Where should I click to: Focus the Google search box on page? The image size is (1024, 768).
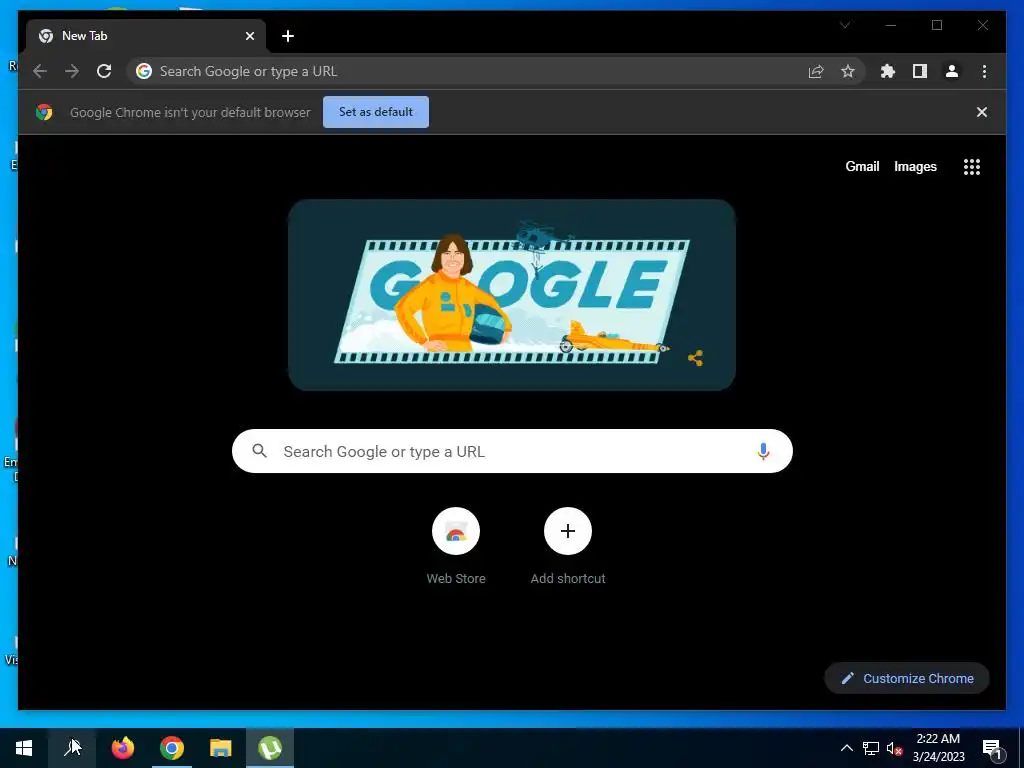(x=512, y=451)
